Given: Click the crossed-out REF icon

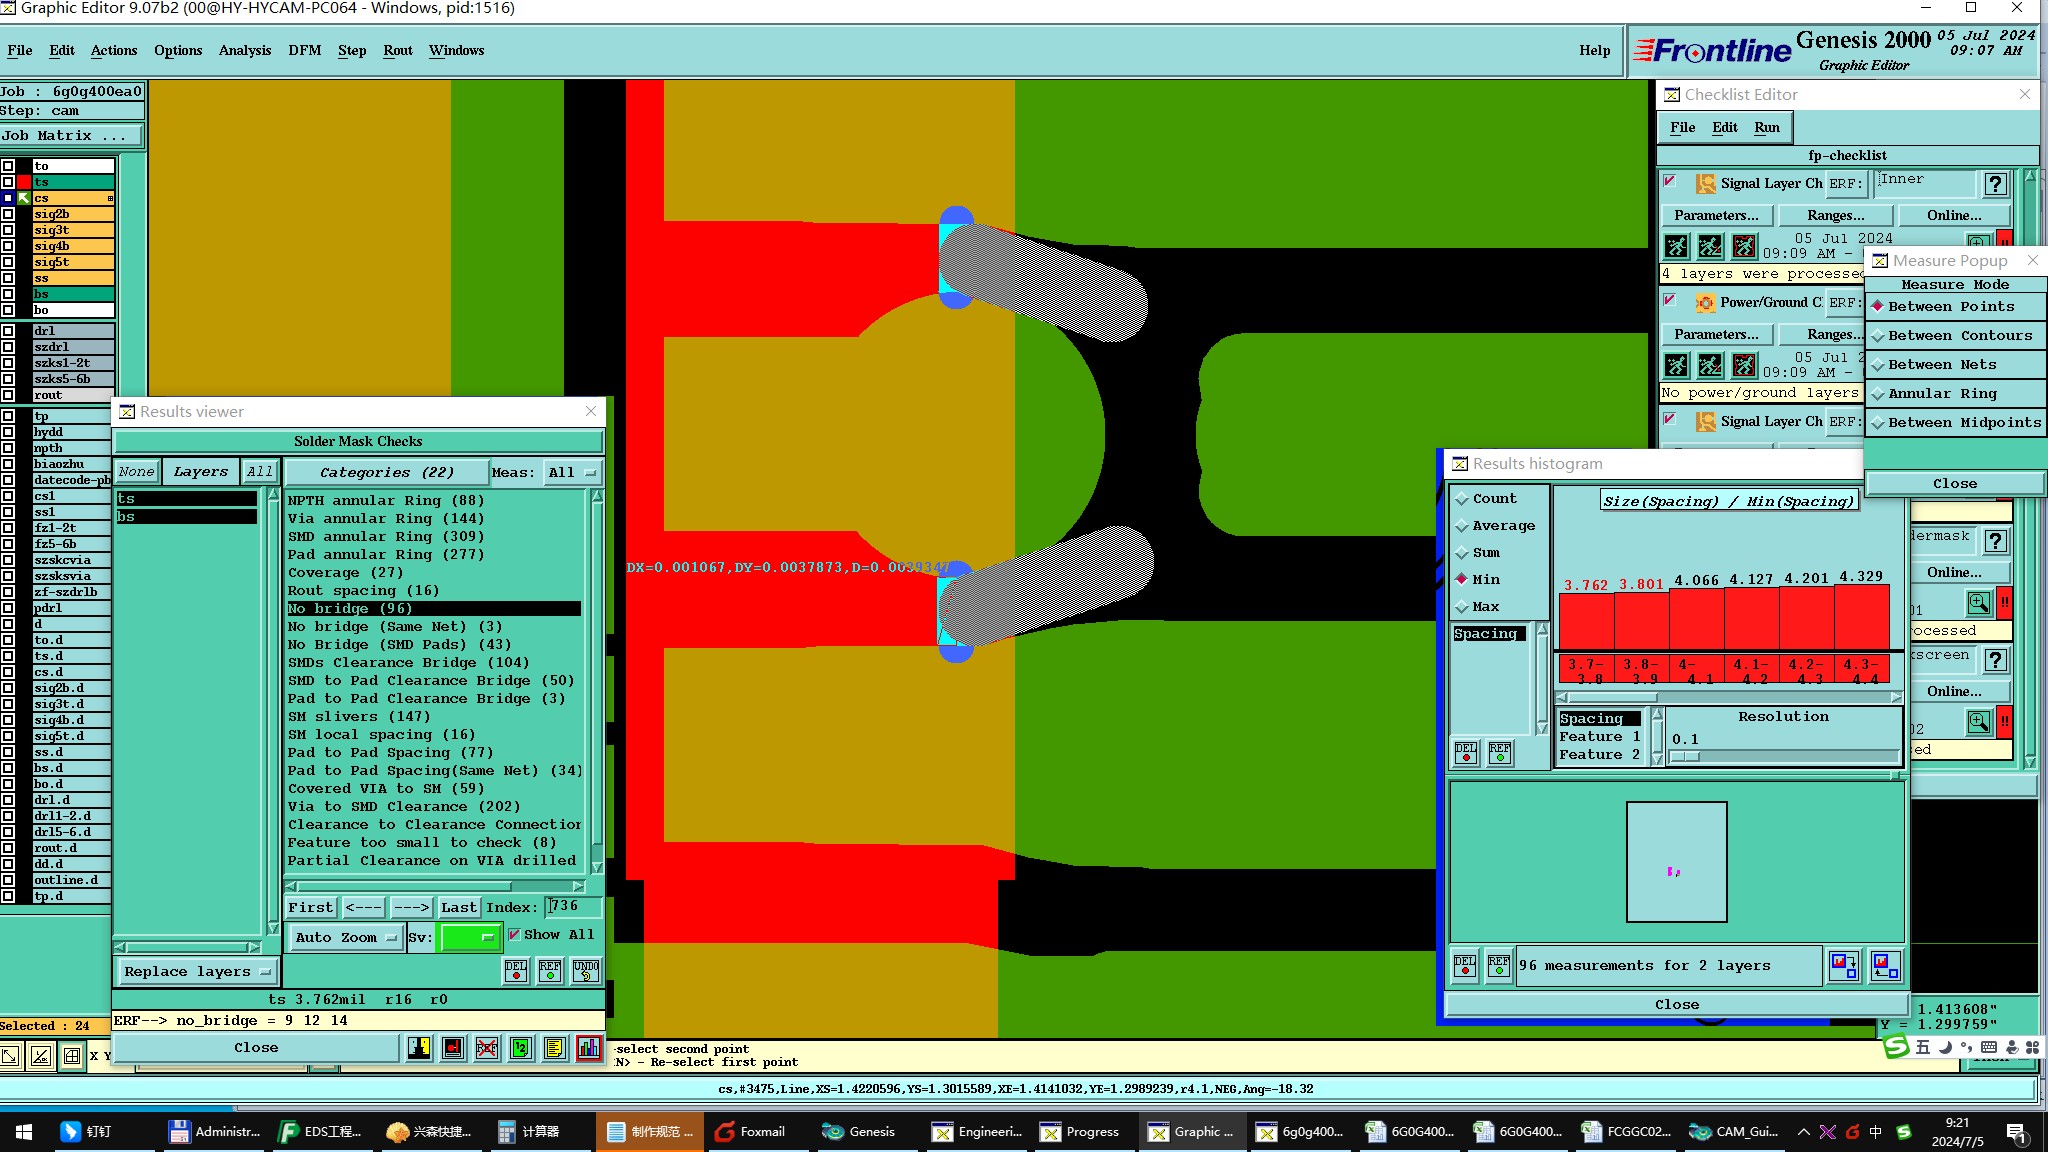Looking at the screenshot, I should [x=487, y=1048].
